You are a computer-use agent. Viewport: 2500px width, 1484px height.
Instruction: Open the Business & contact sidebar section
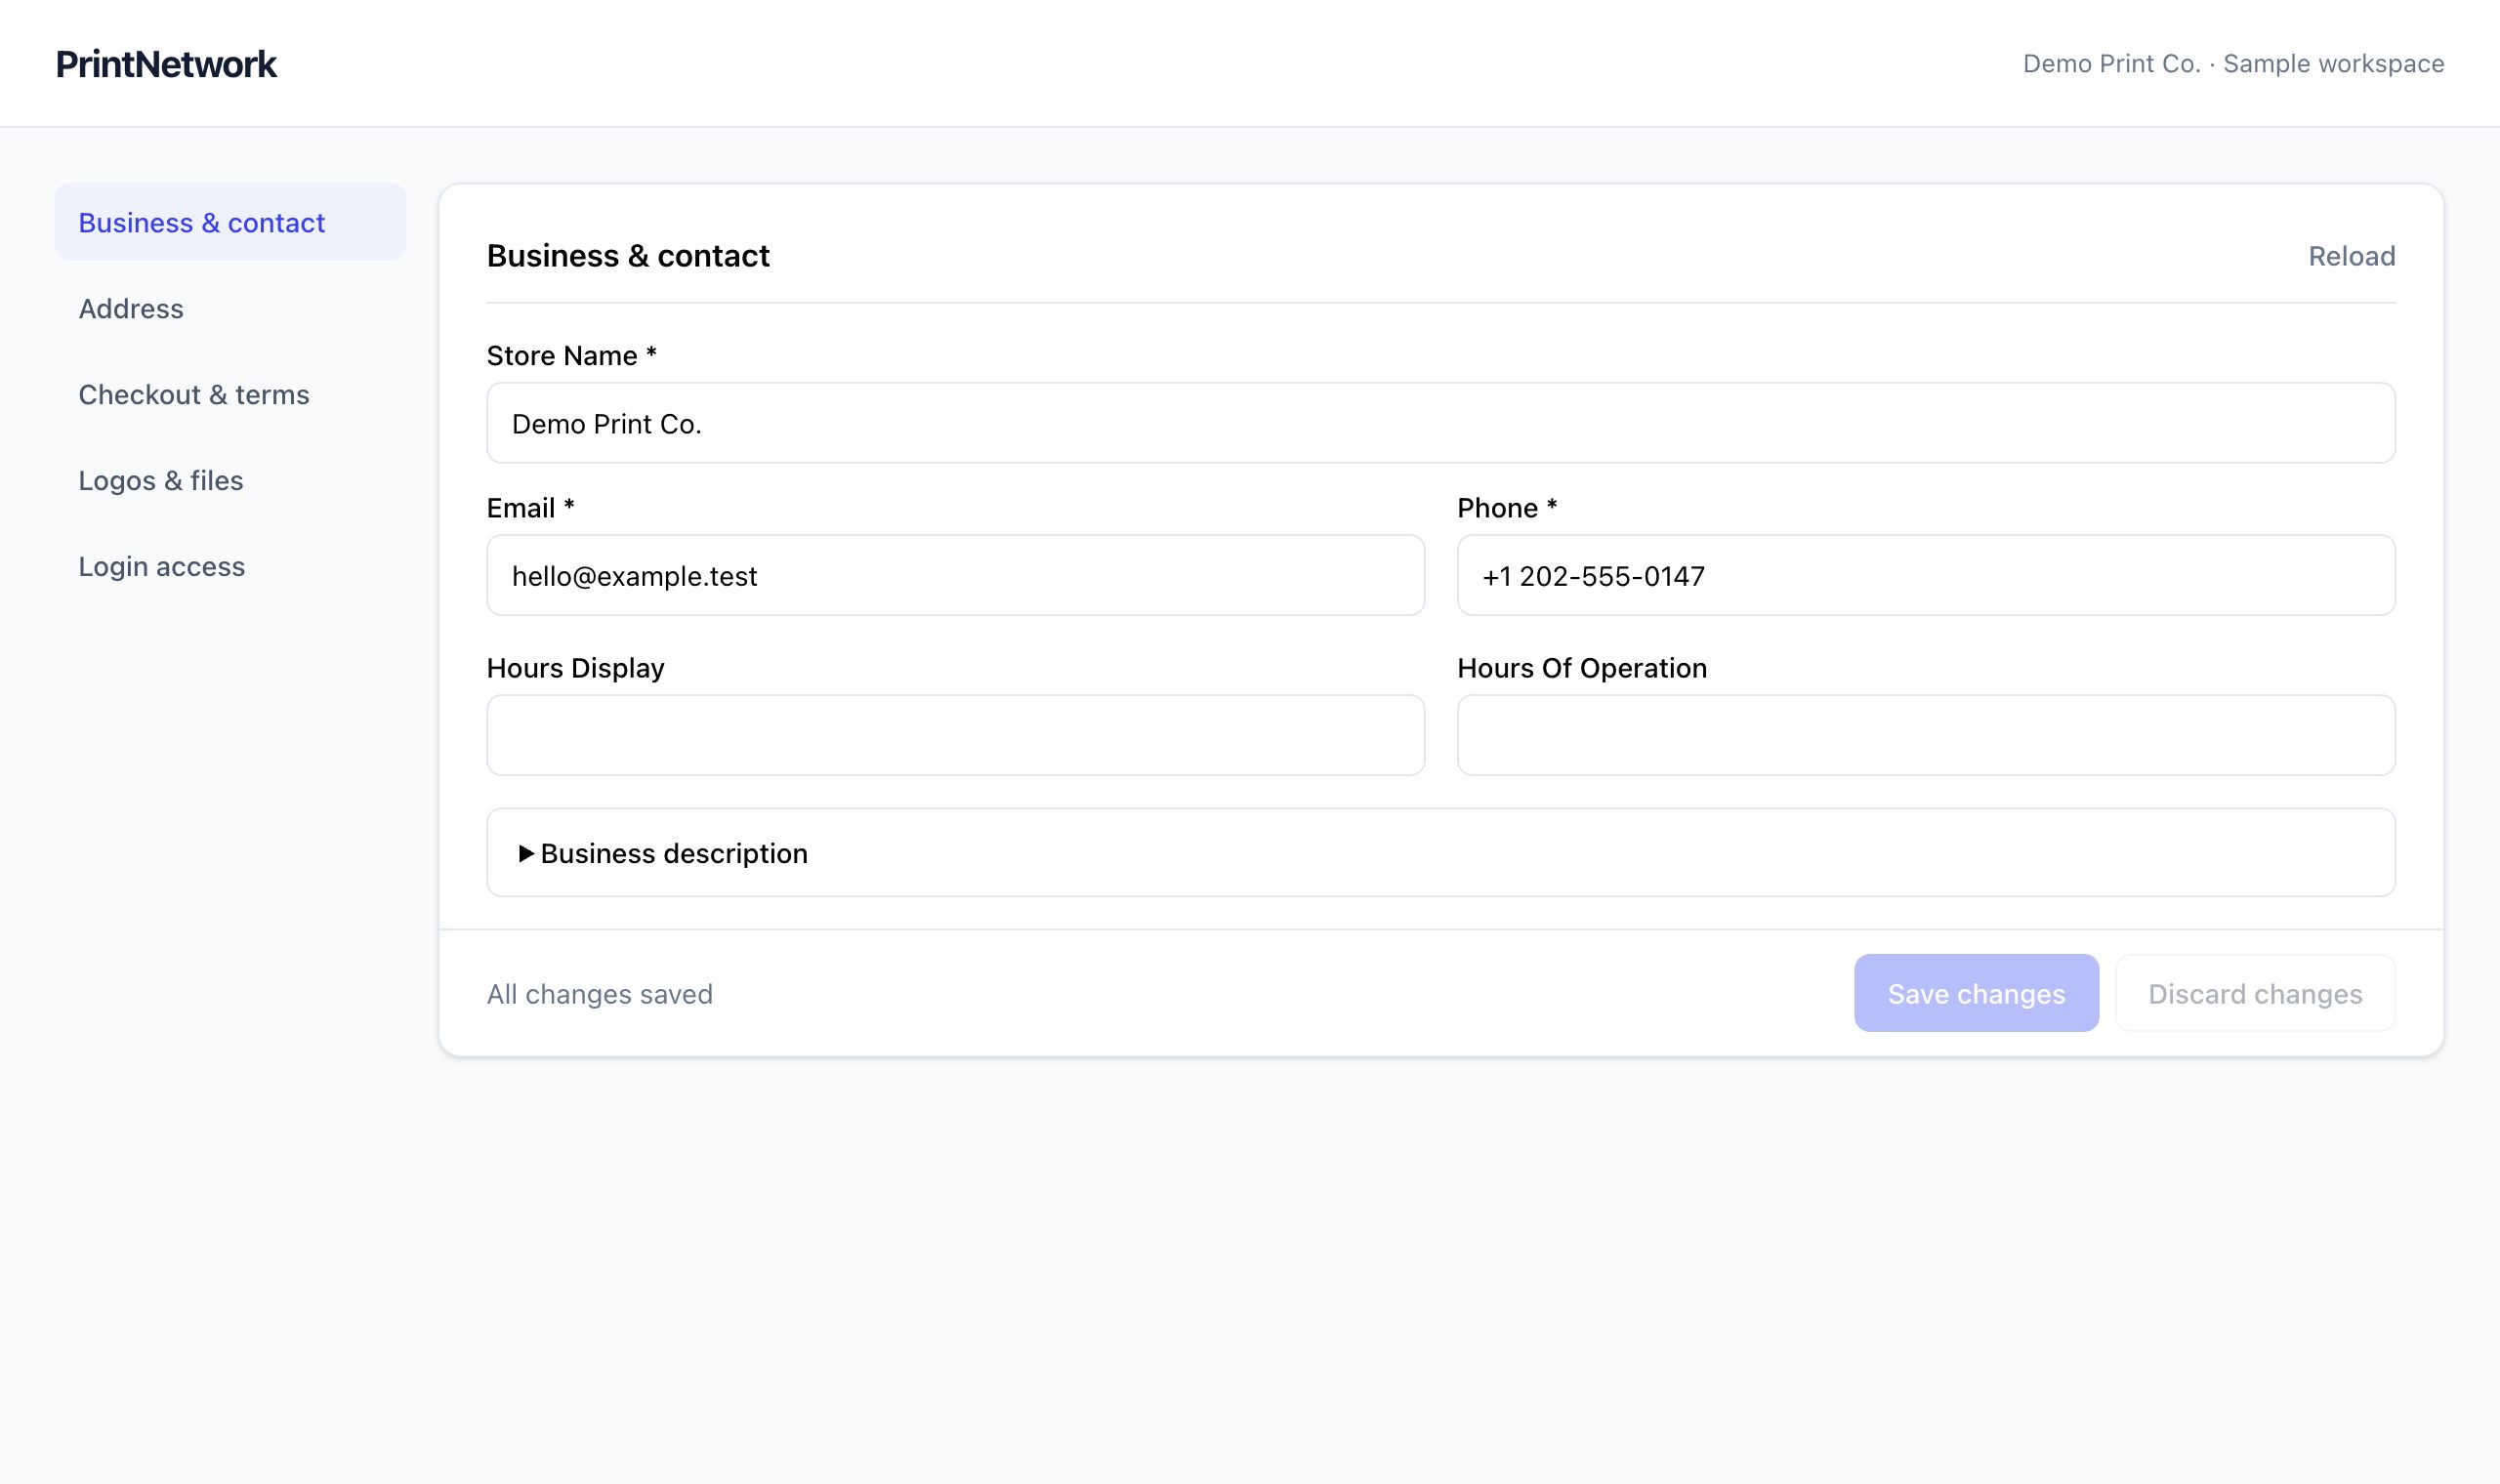click(230, 222)
